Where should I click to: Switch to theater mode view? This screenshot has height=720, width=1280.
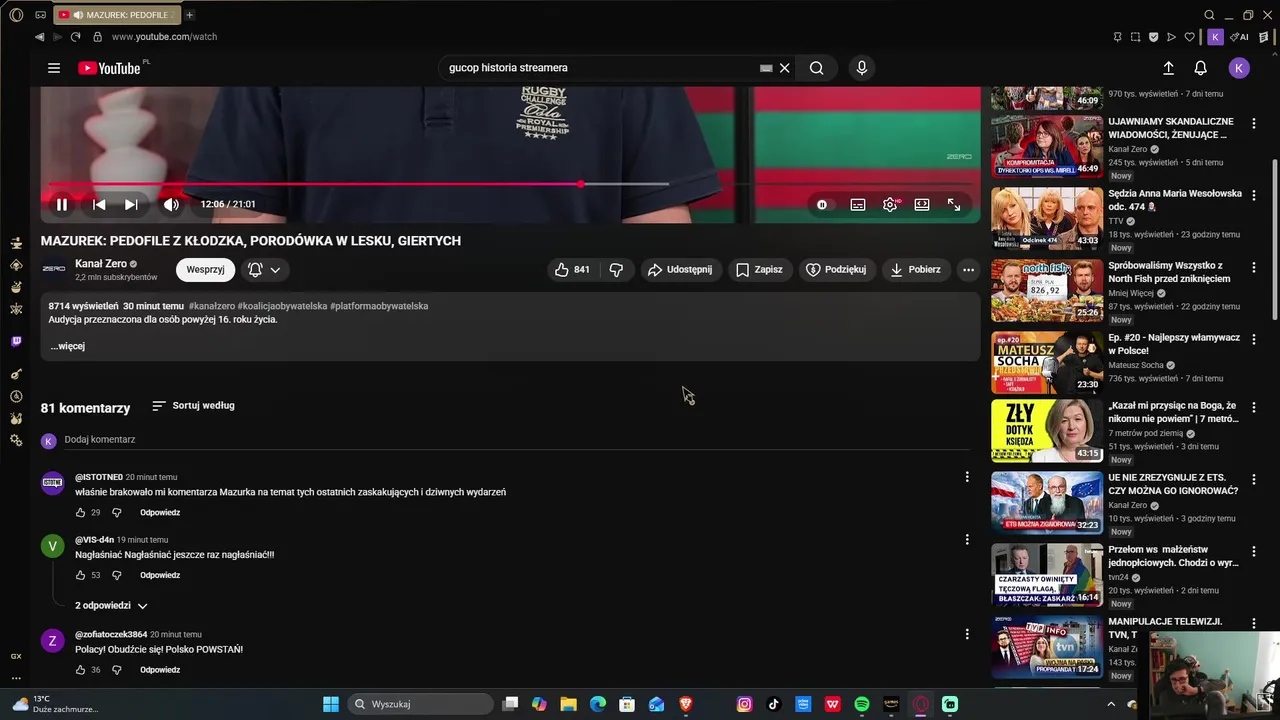tap(922, 204)
